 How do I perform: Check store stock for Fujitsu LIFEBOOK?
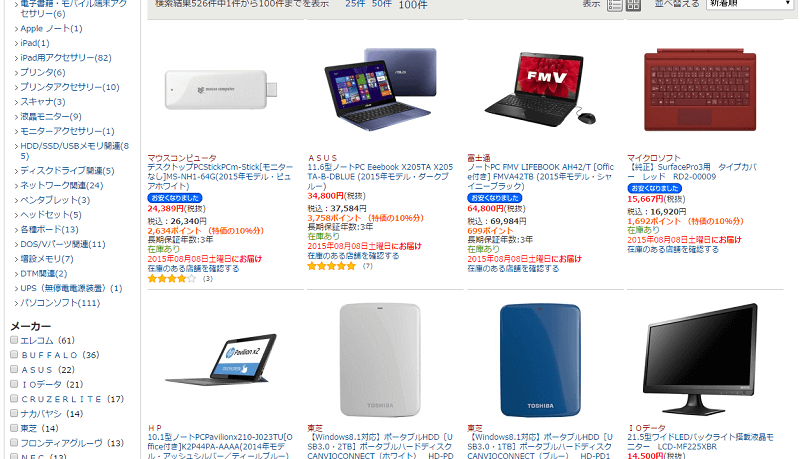pos(513,268)
